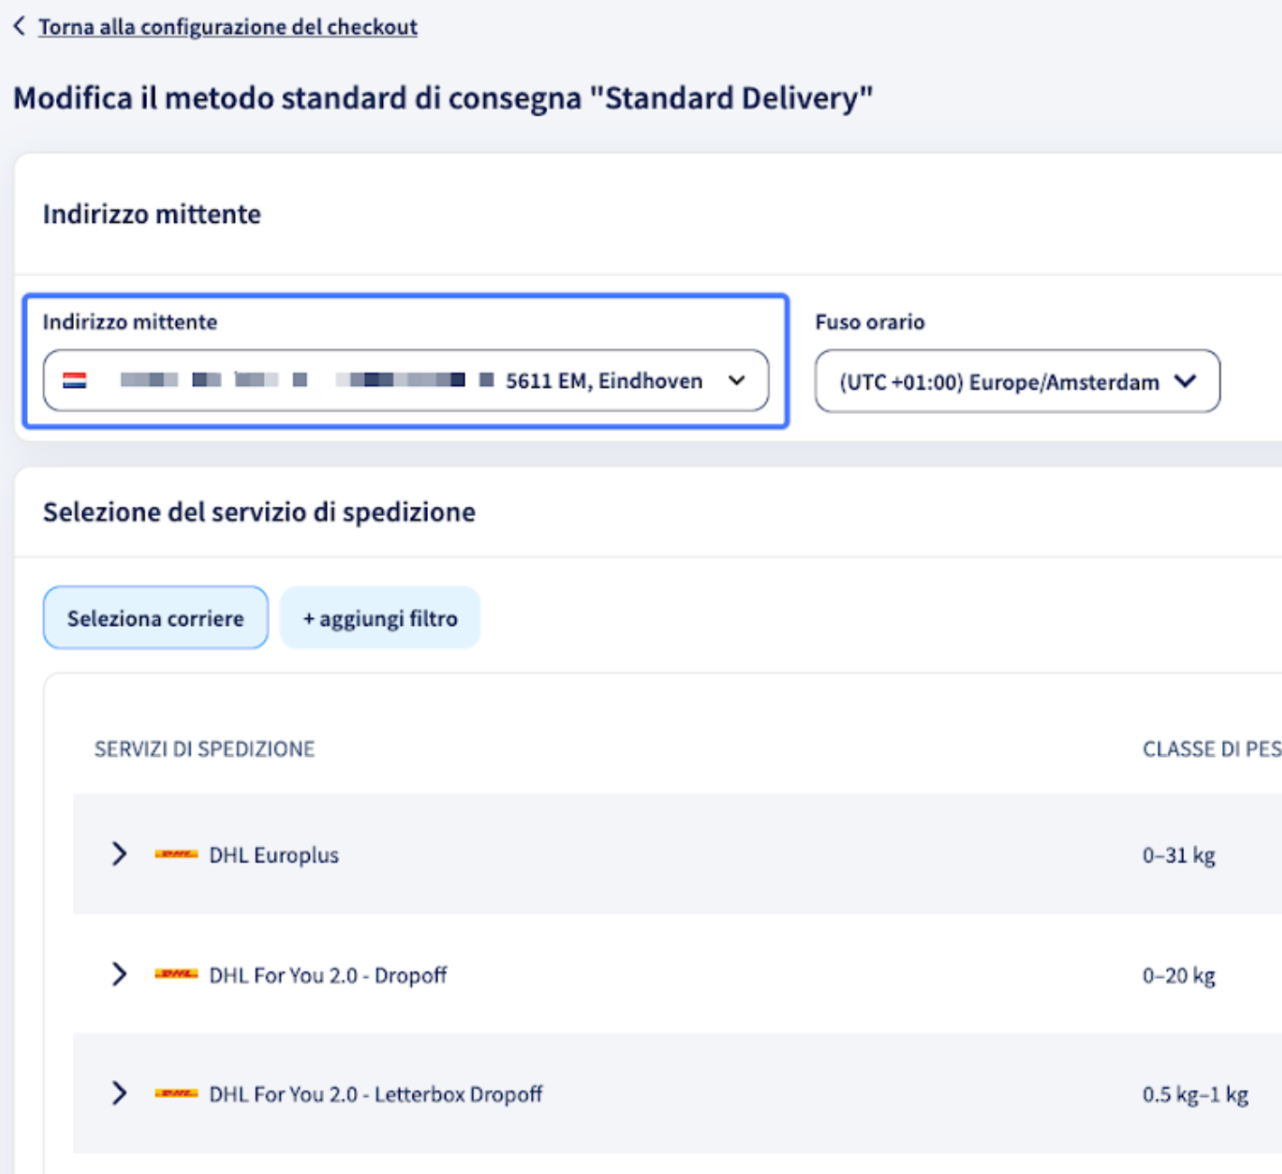The height and width of the screenshot is (1174, 1282).
Task: Expand DHL For You 2.0 - Letterbox Dropoff row
Action: click(119, 1093)
